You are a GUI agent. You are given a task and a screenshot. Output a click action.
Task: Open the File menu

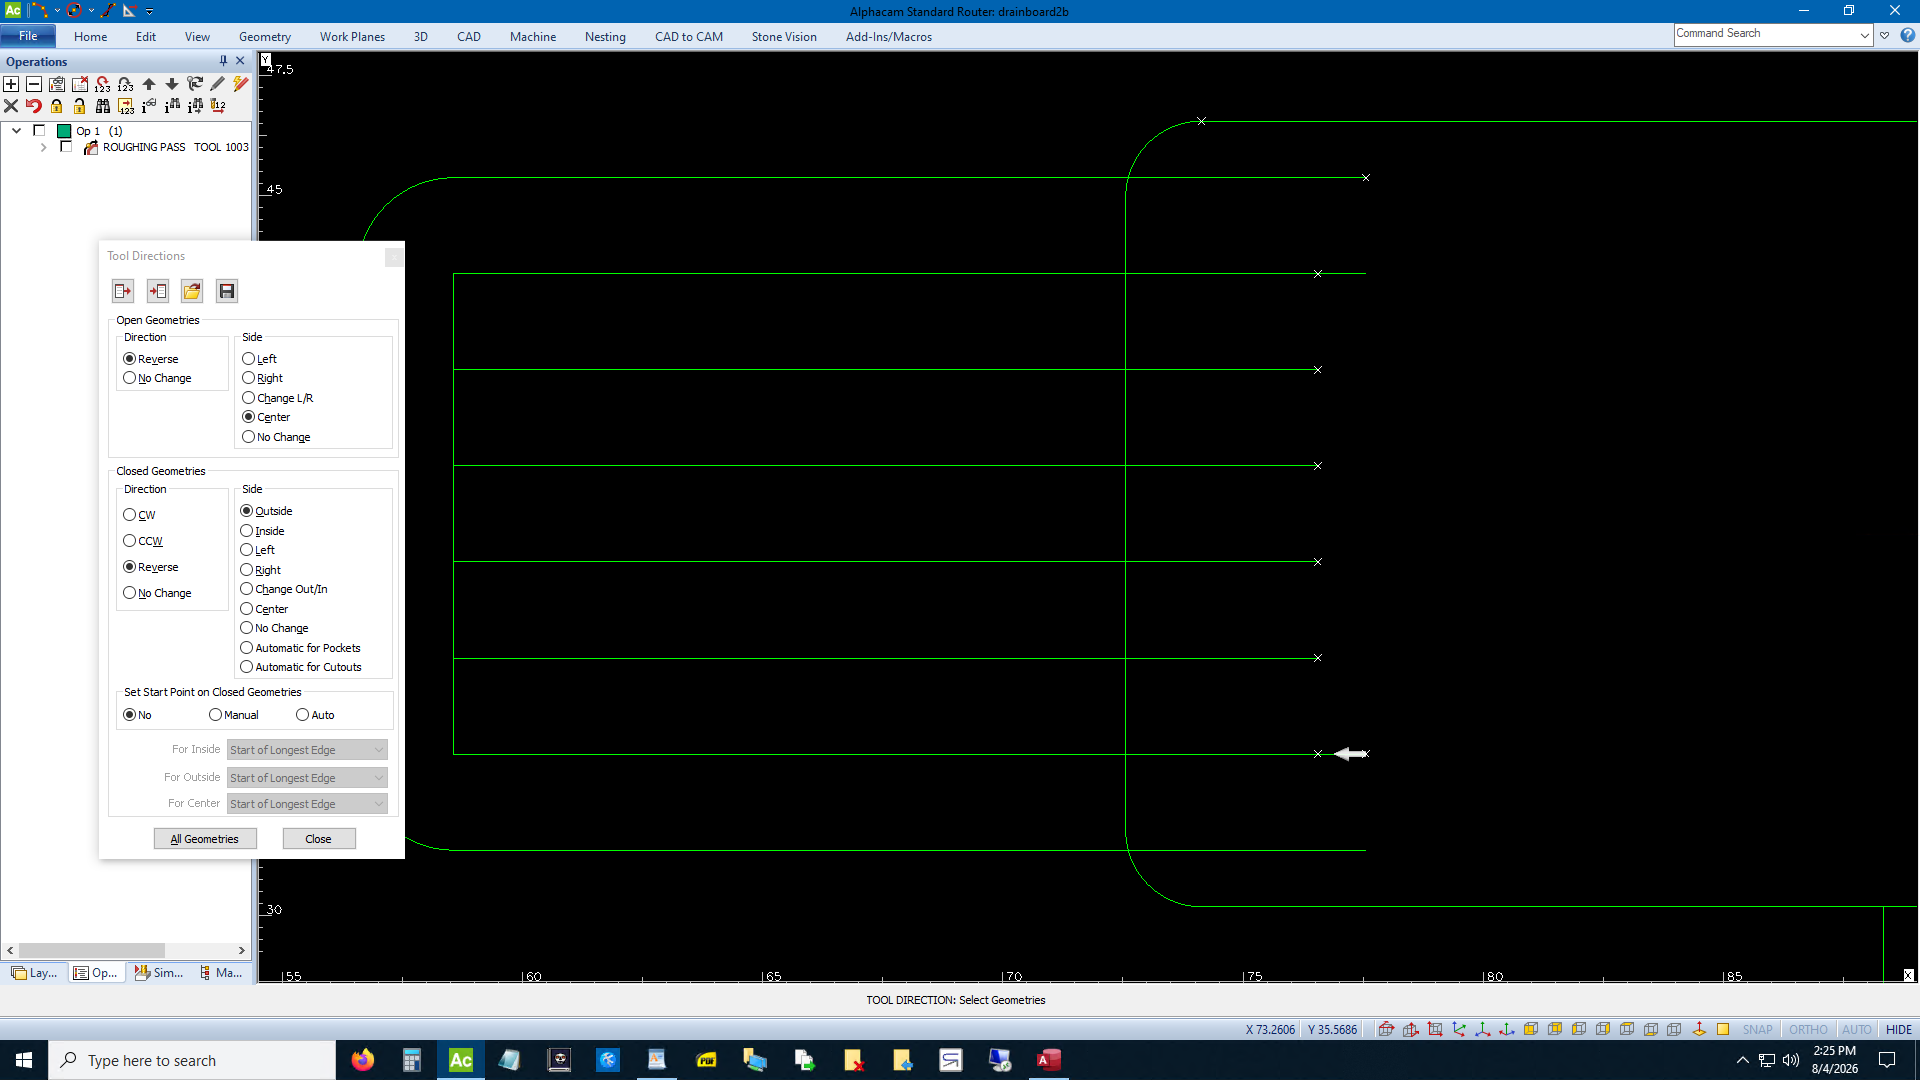point(28,36)
